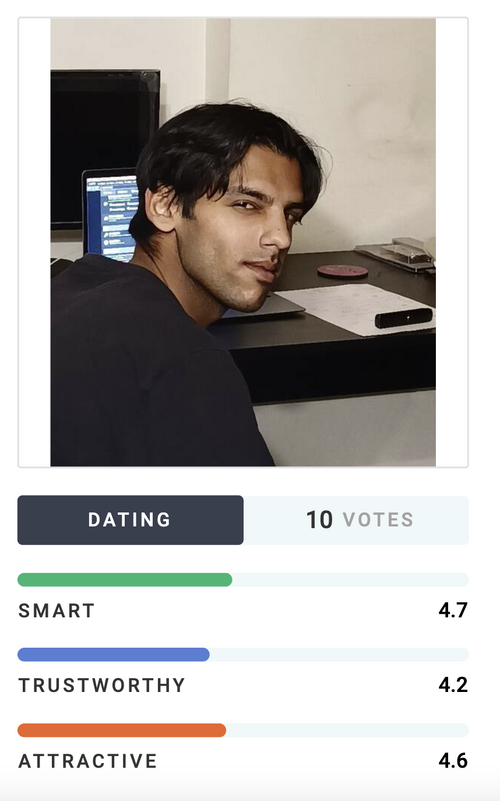Click the 4.2 Trustworthy score

(453, 685)
